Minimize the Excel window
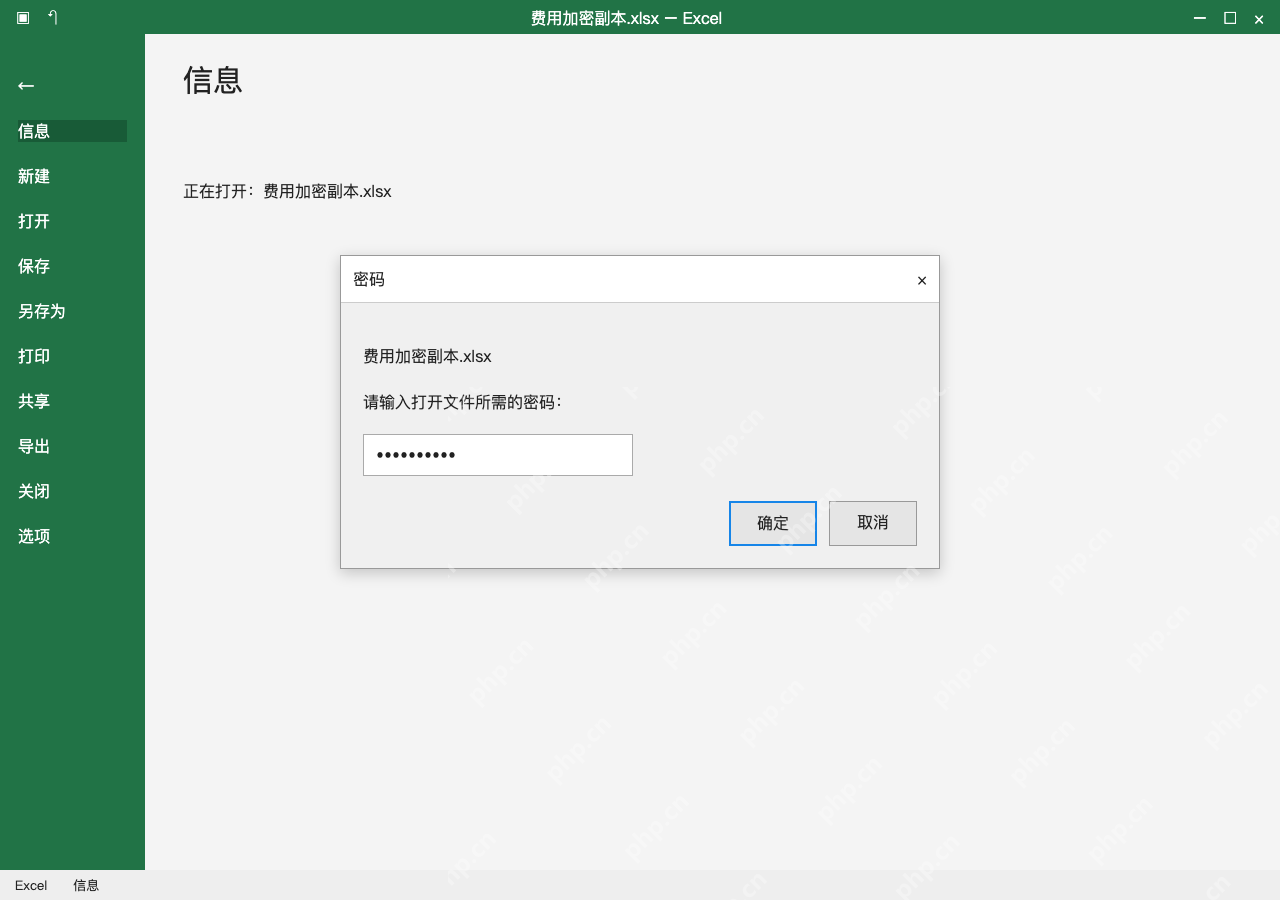This screenshot has width=1280, height=900. [x=1200, y=18]
